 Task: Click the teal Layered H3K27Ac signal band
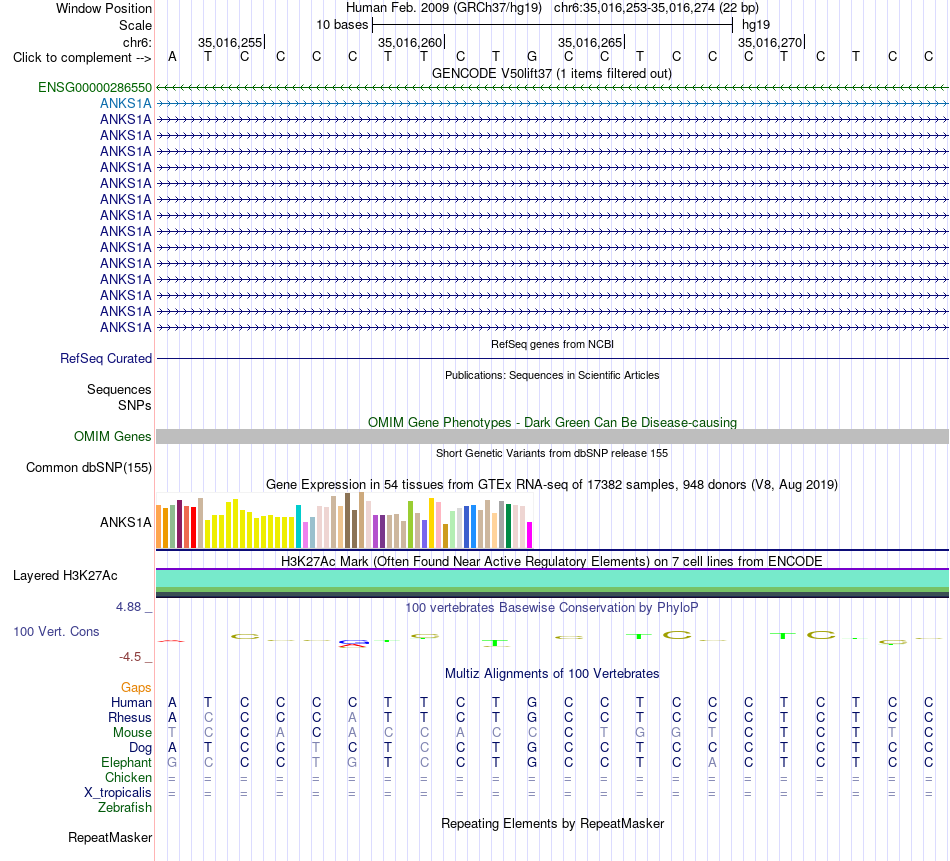coord(552,579)
